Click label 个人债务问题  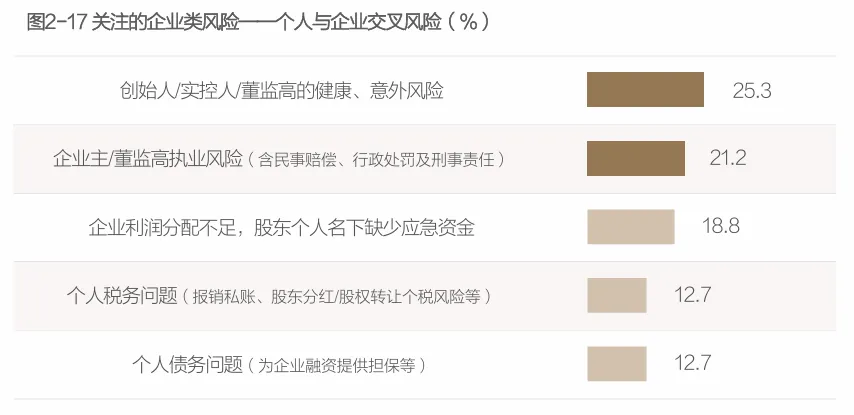[x=187, y=364]
